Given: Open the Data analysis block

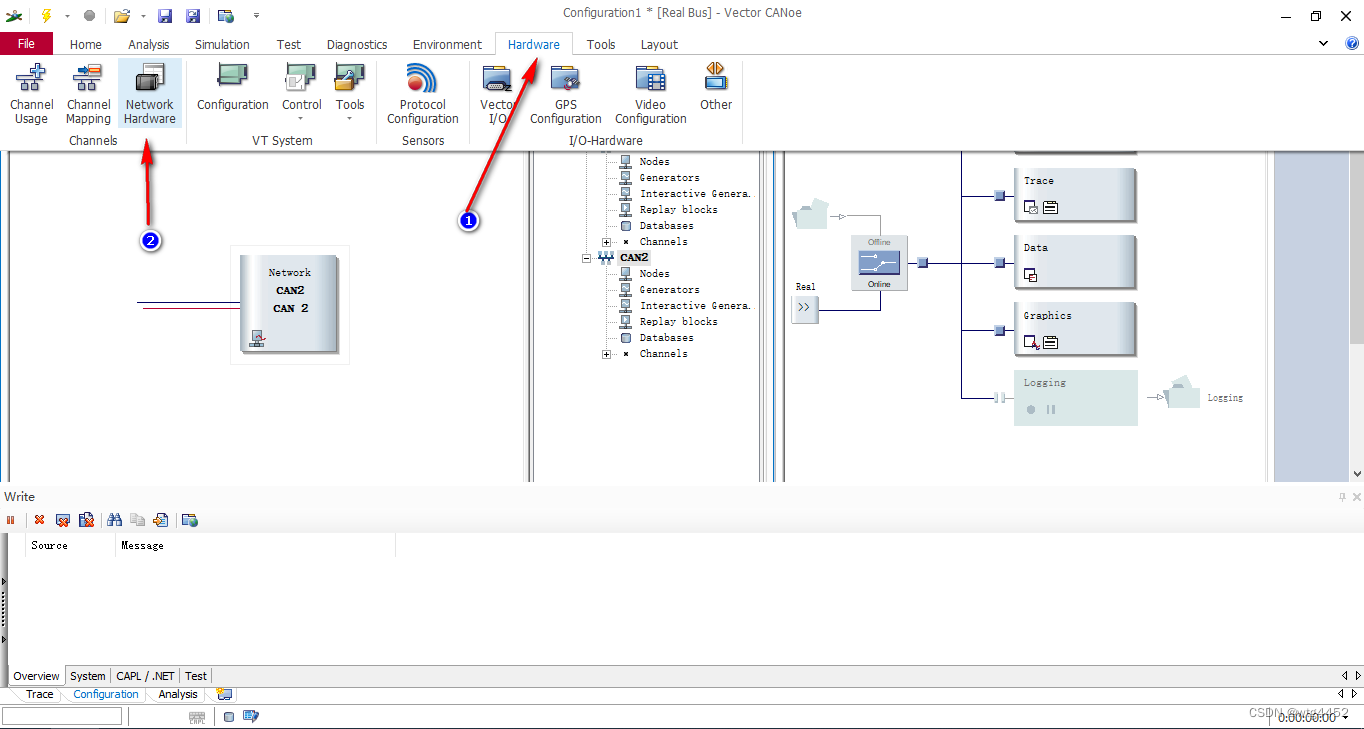Looking at the screenshot, I should pyautogui.click(x=1075, y=261).
